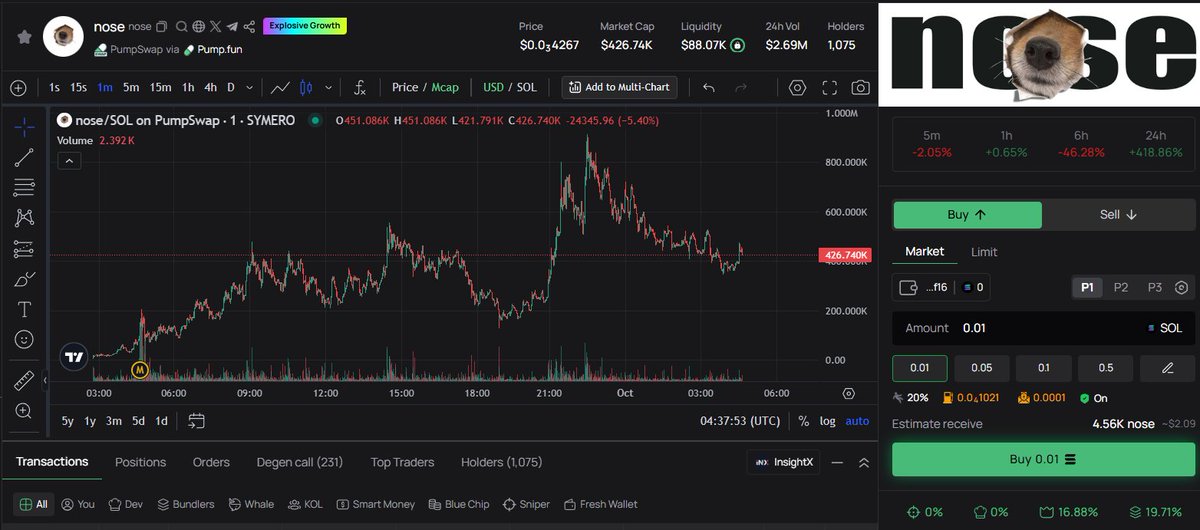The height and width of the screenshot is (530, 1200).
Task: Open the Degen call (231) tab
Action: coord(300,462)
